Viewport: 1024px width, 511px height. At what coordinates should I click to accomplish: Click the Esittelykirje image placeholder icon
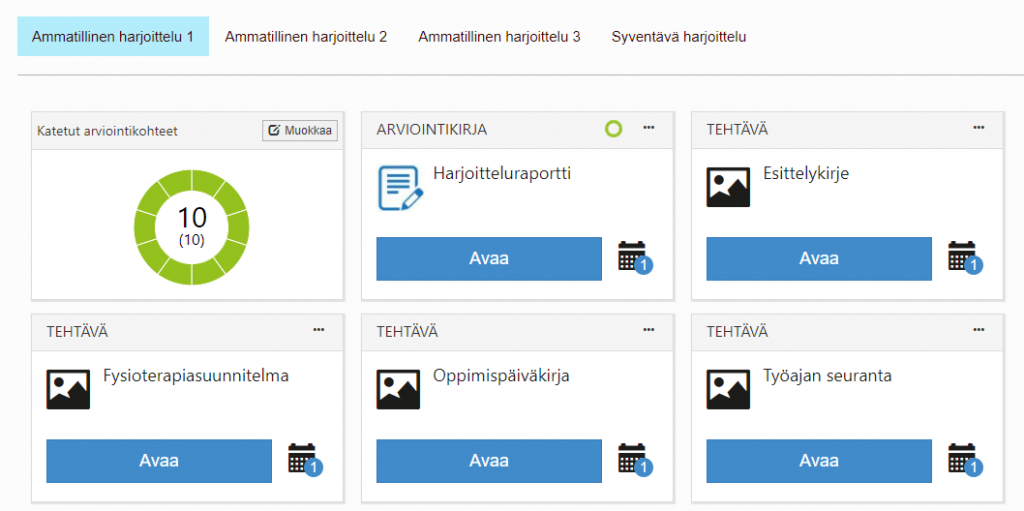pos(728,188)
